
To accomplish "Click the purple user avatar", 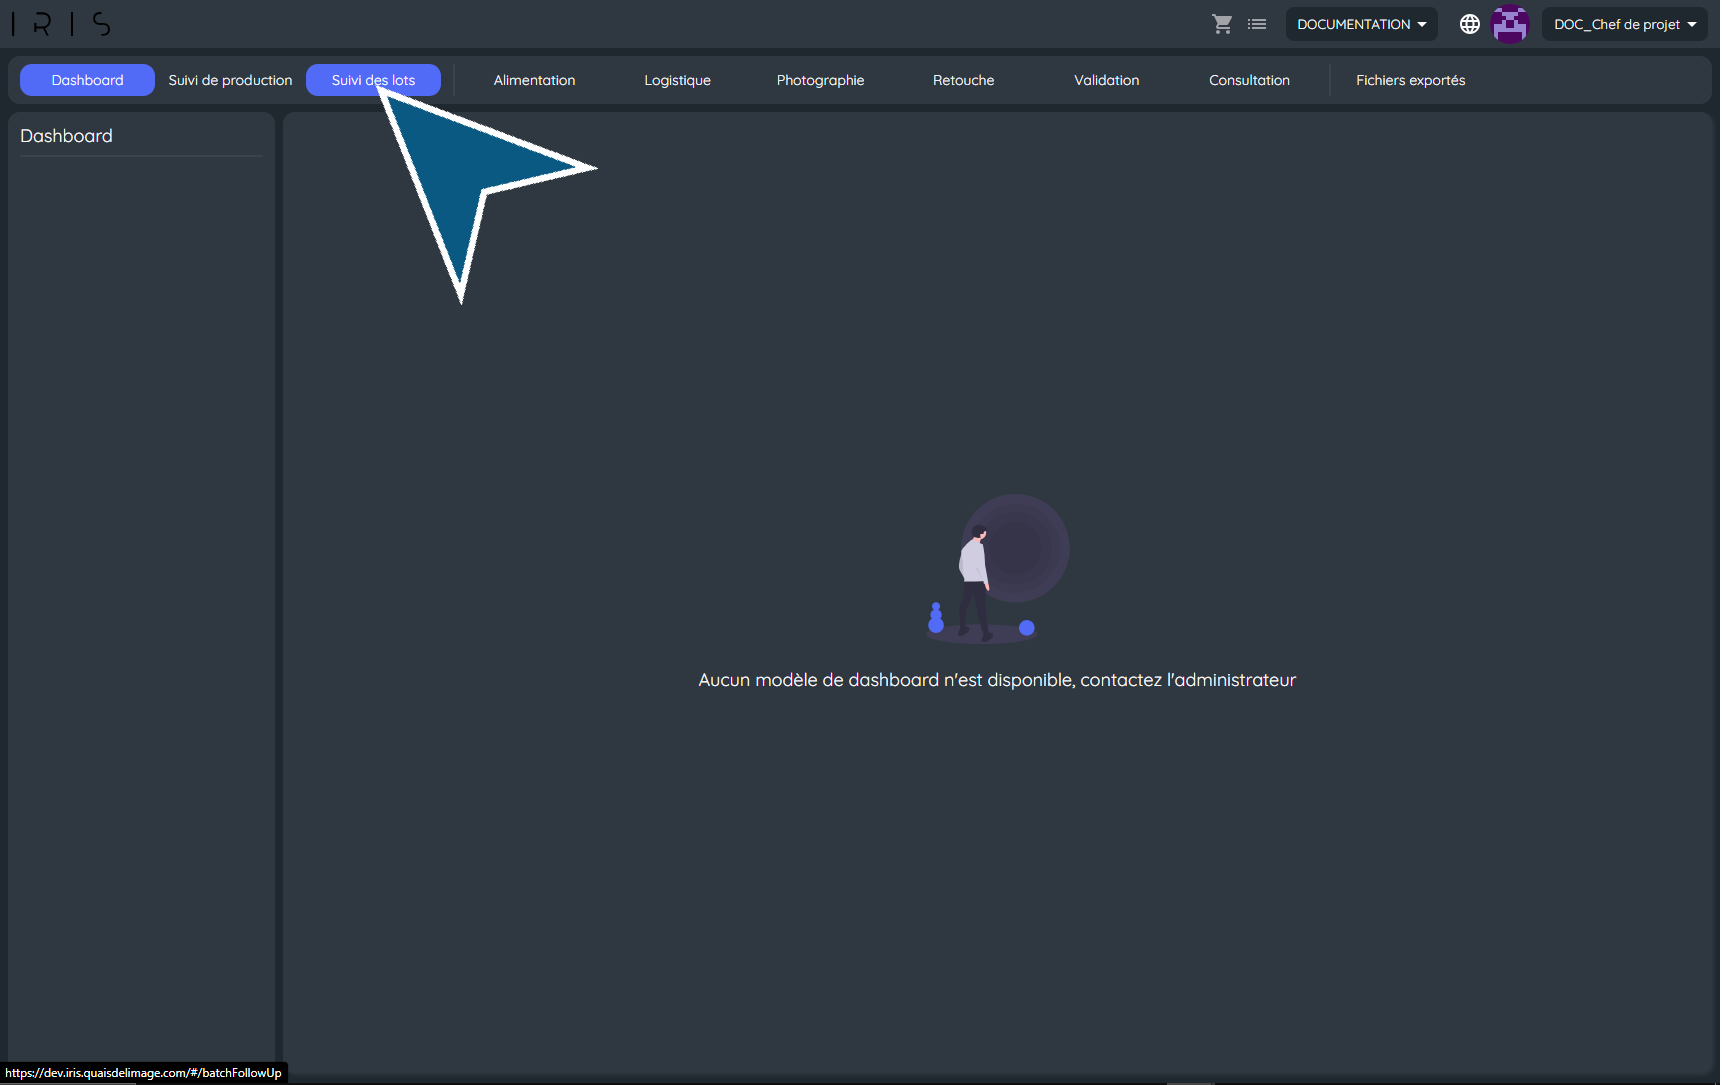I will (x=1510, y=24).
